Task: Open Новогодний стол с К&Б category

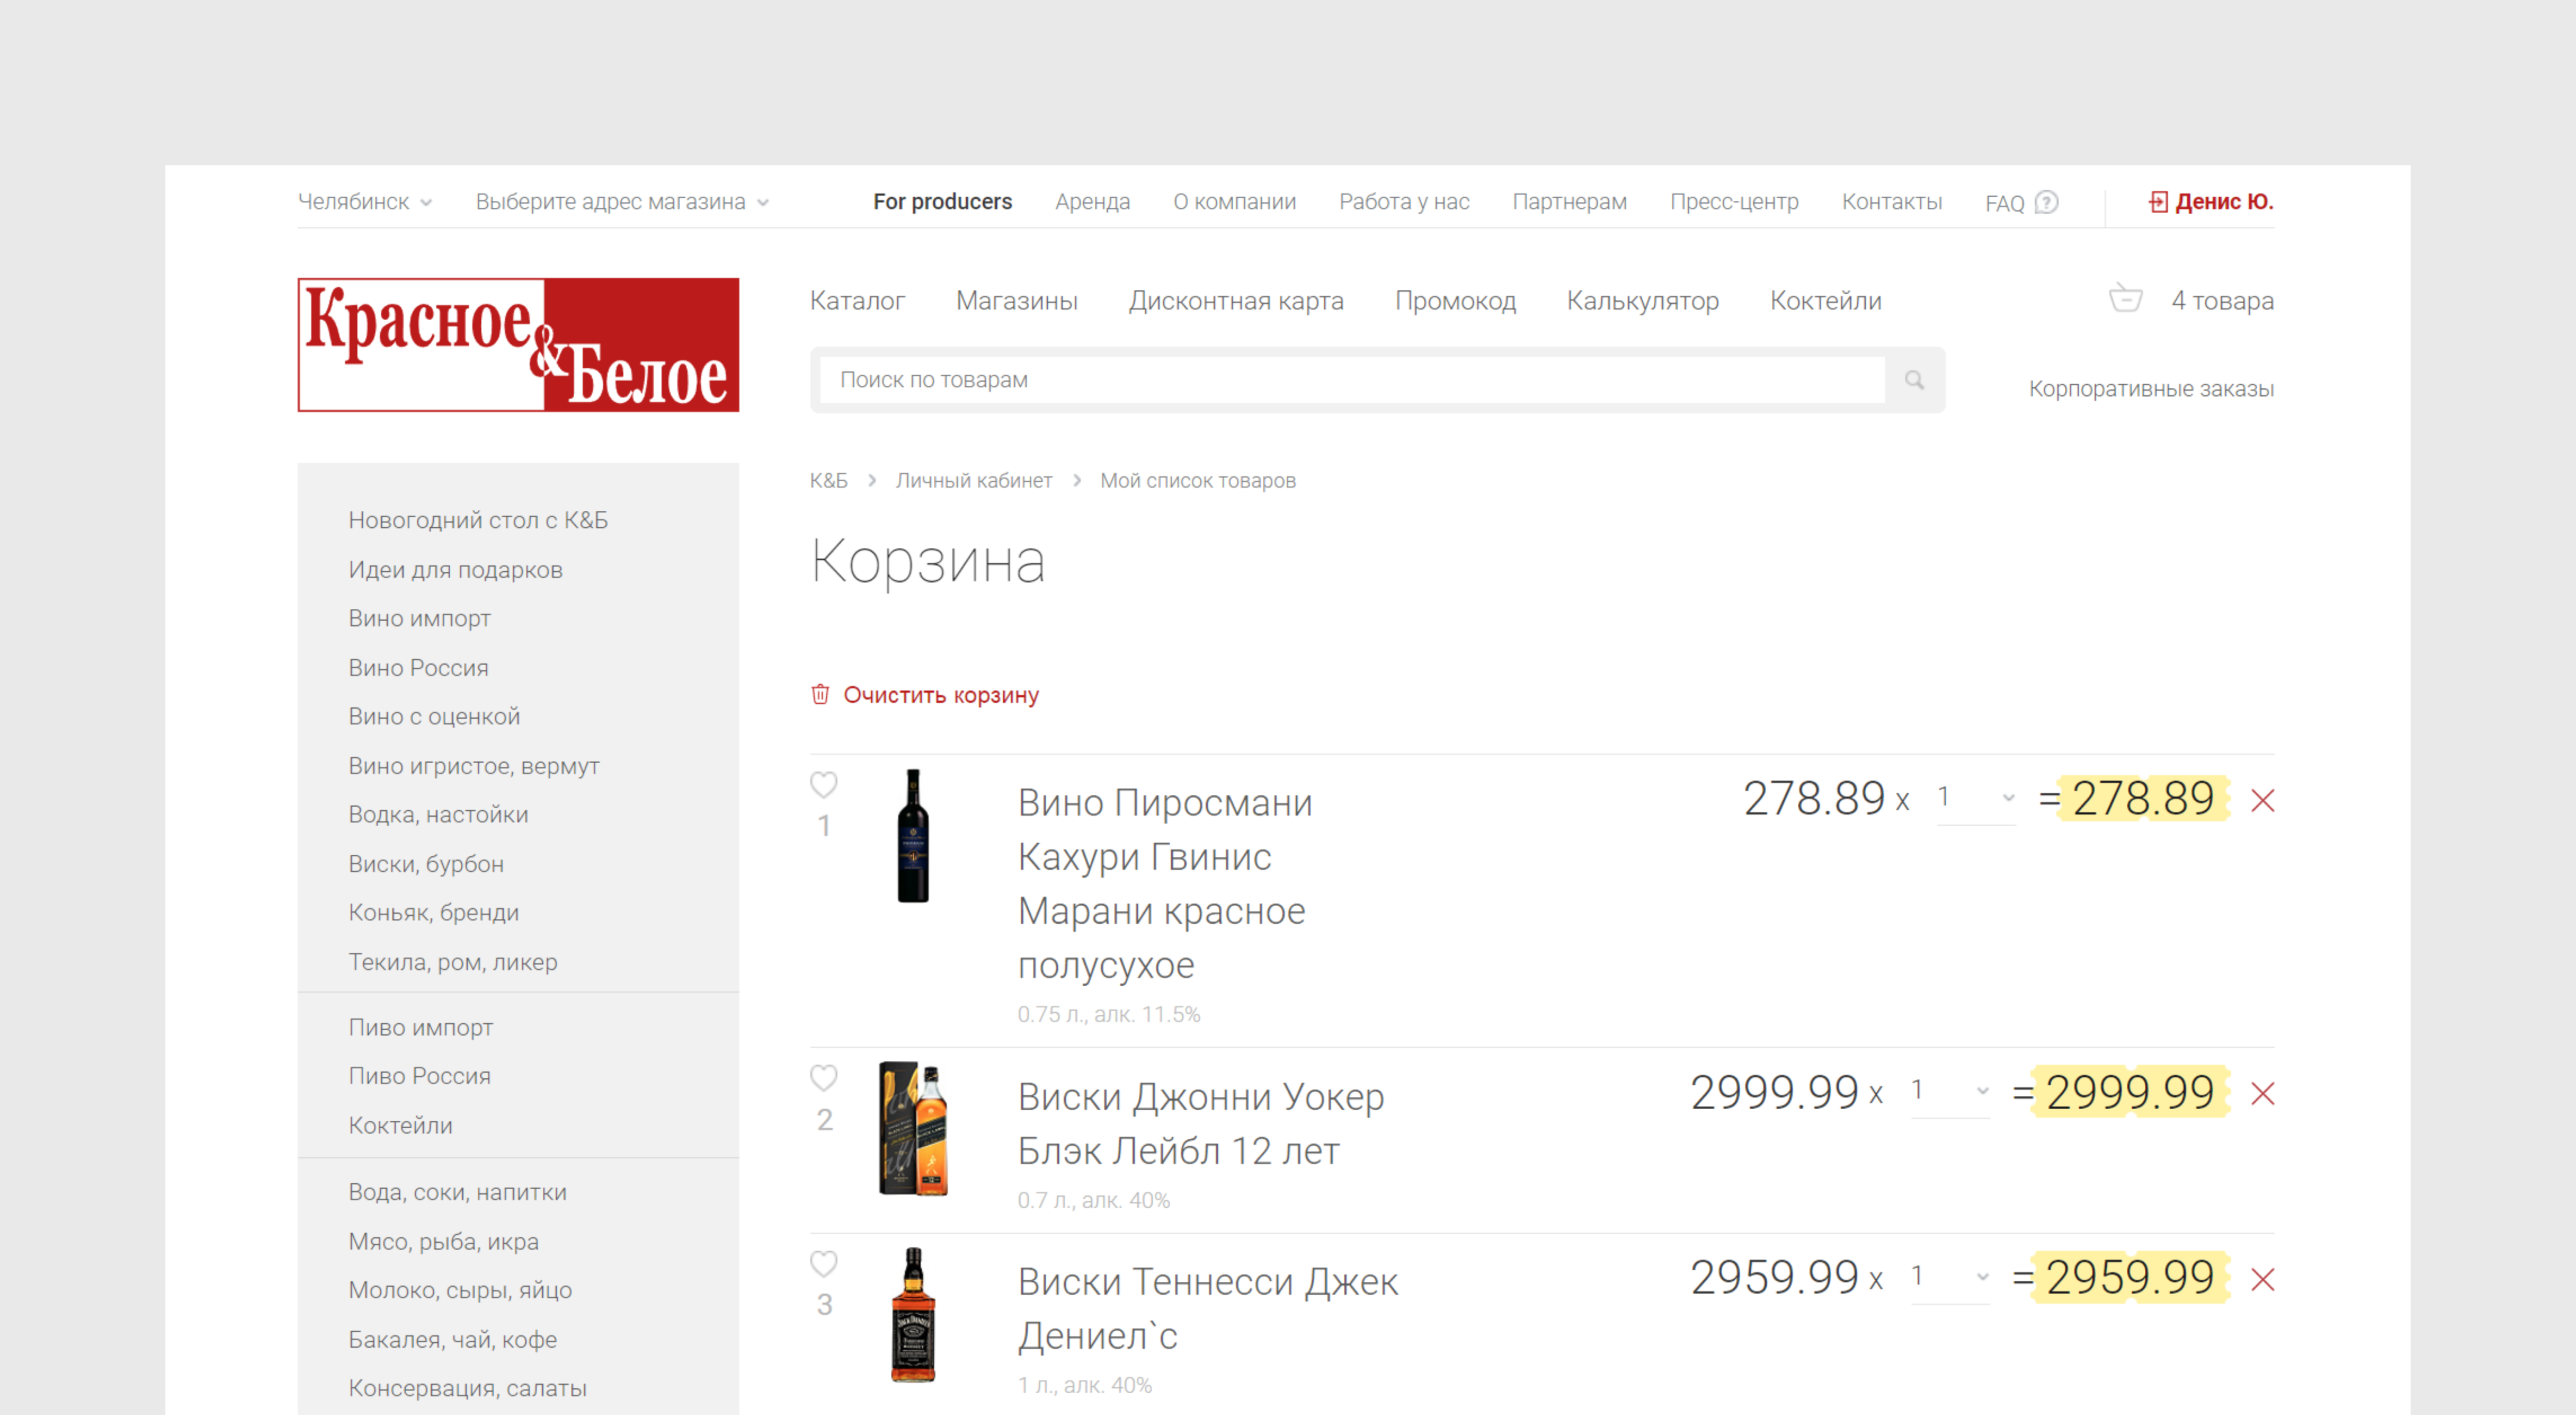Action: click(x=478, y=520)
